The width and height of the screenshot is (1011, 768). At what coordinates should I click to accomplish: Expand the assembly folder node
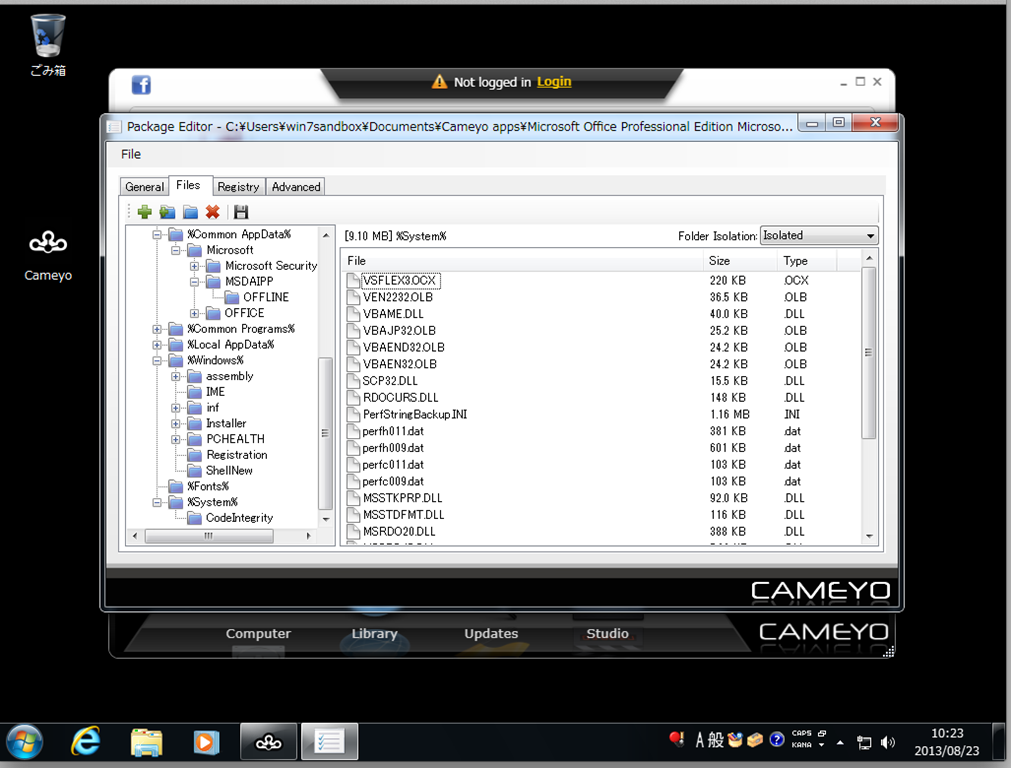coord(175,377)
